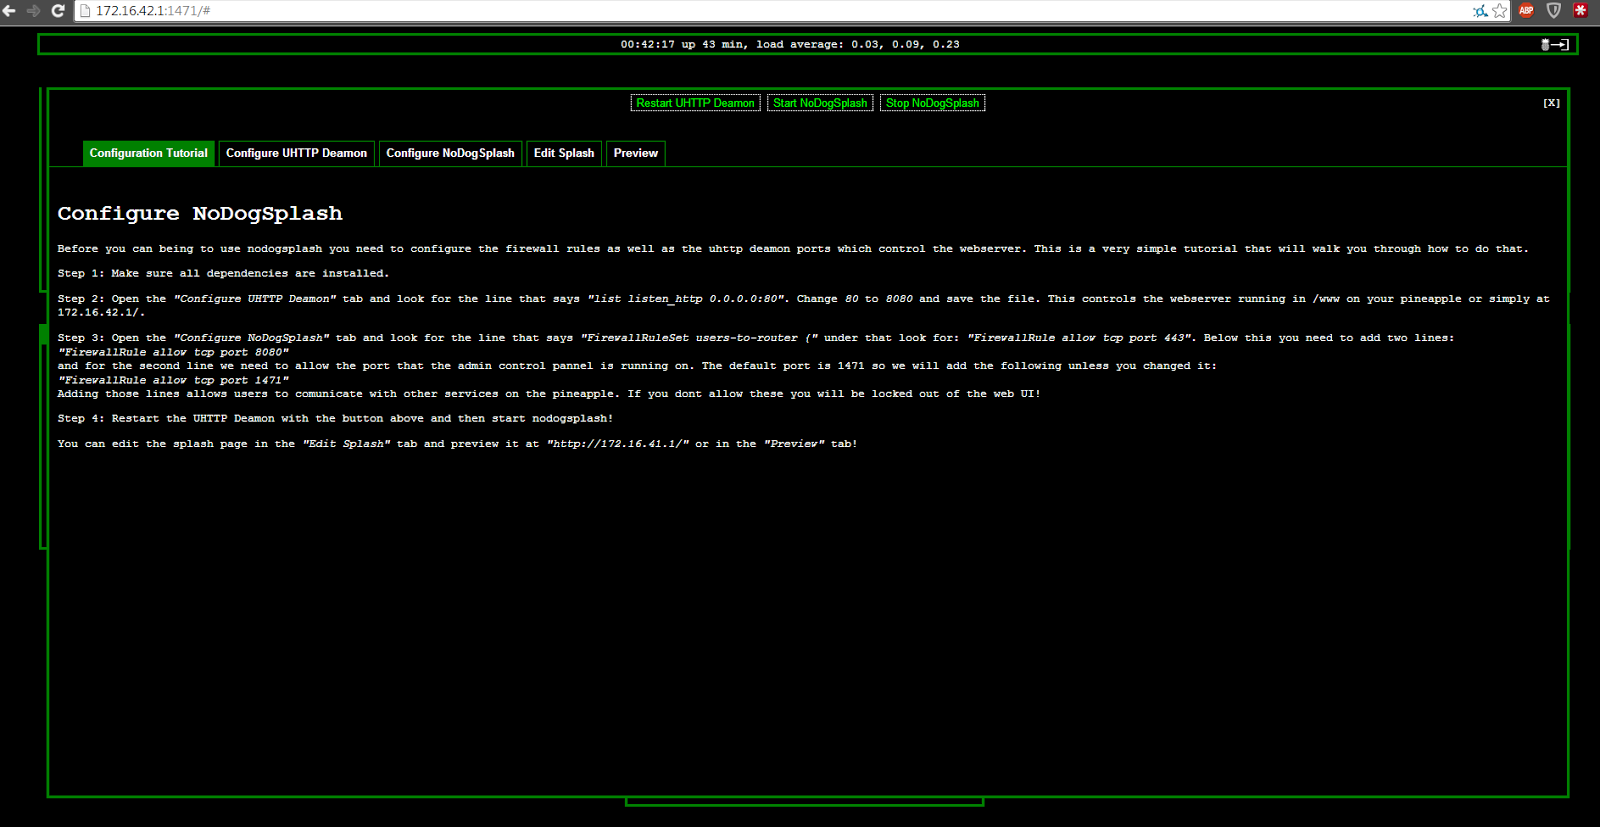
Task: Bookmark this page with the star icon
Action: pyautogui.click(x=1500, y=11)
